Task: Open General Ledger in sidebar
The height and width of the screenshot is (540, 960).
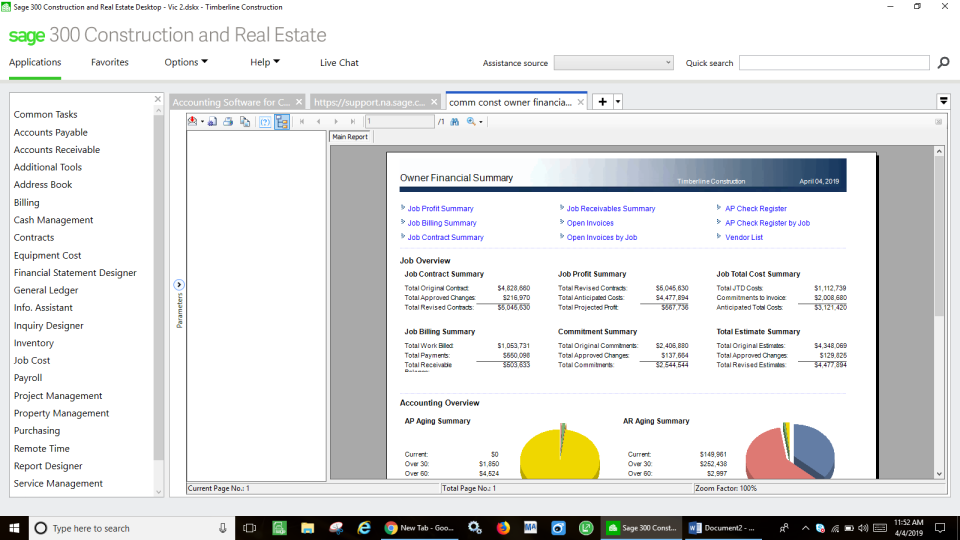Action: pyautogui.click(x=46, y=290)
